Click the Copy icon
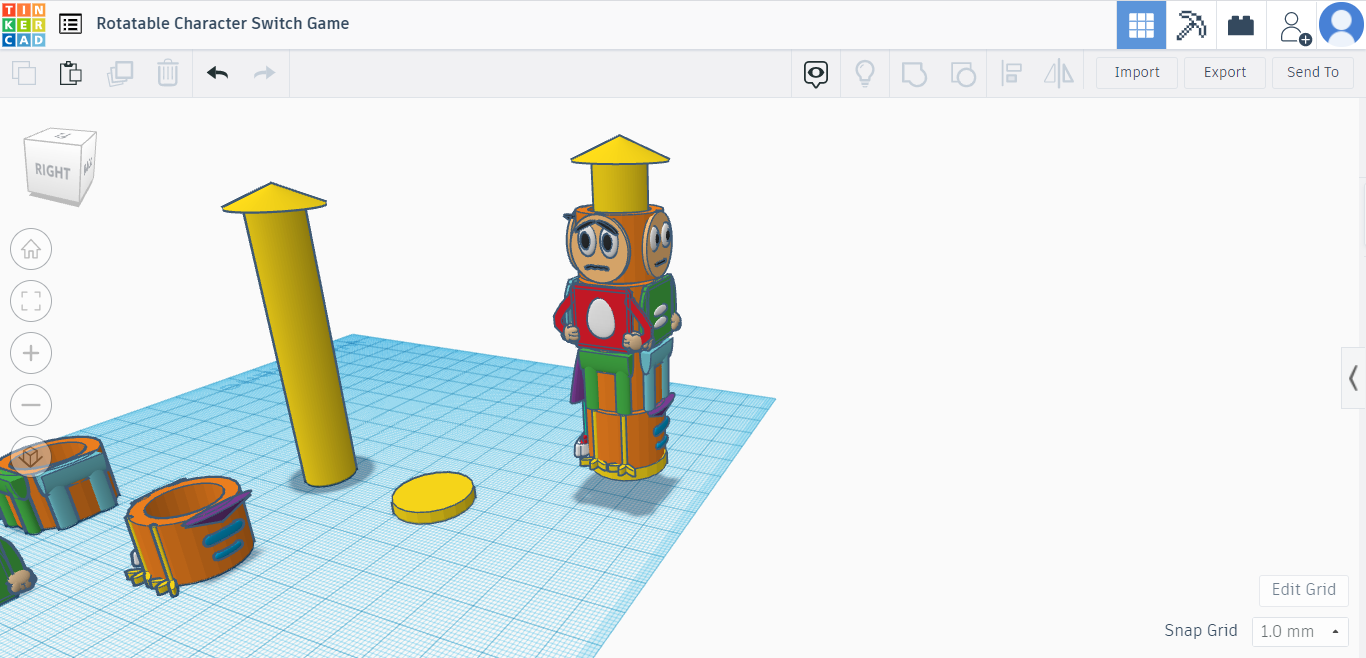 [24, 73]
